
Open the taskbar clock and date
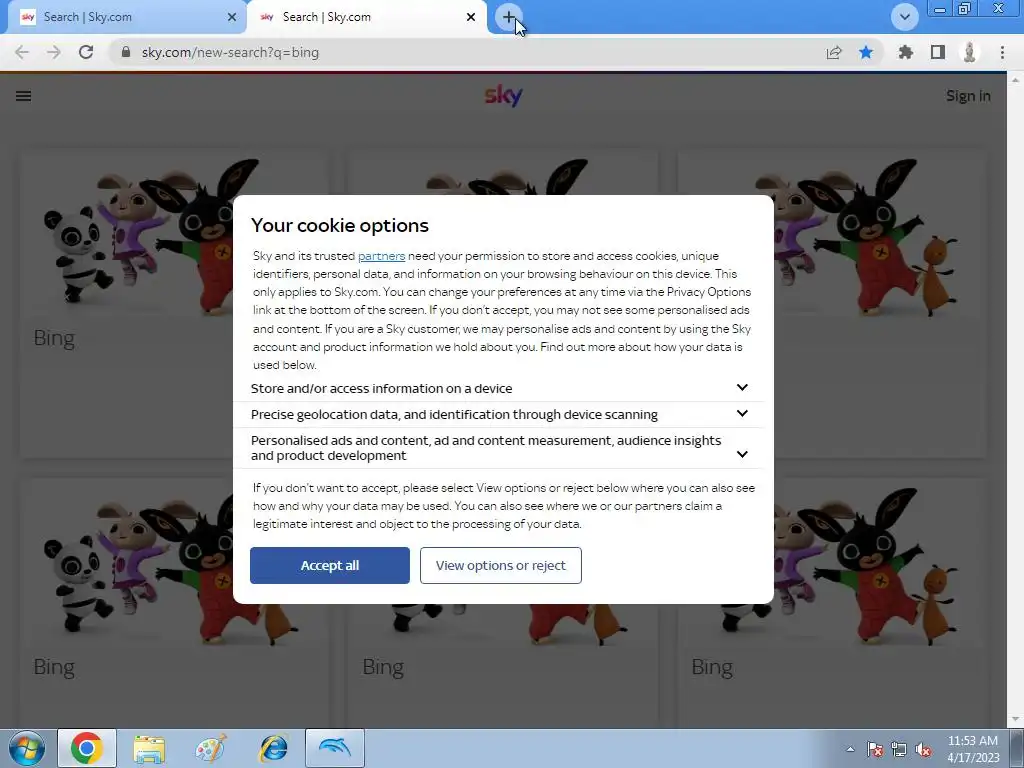(x=973, y=749)
